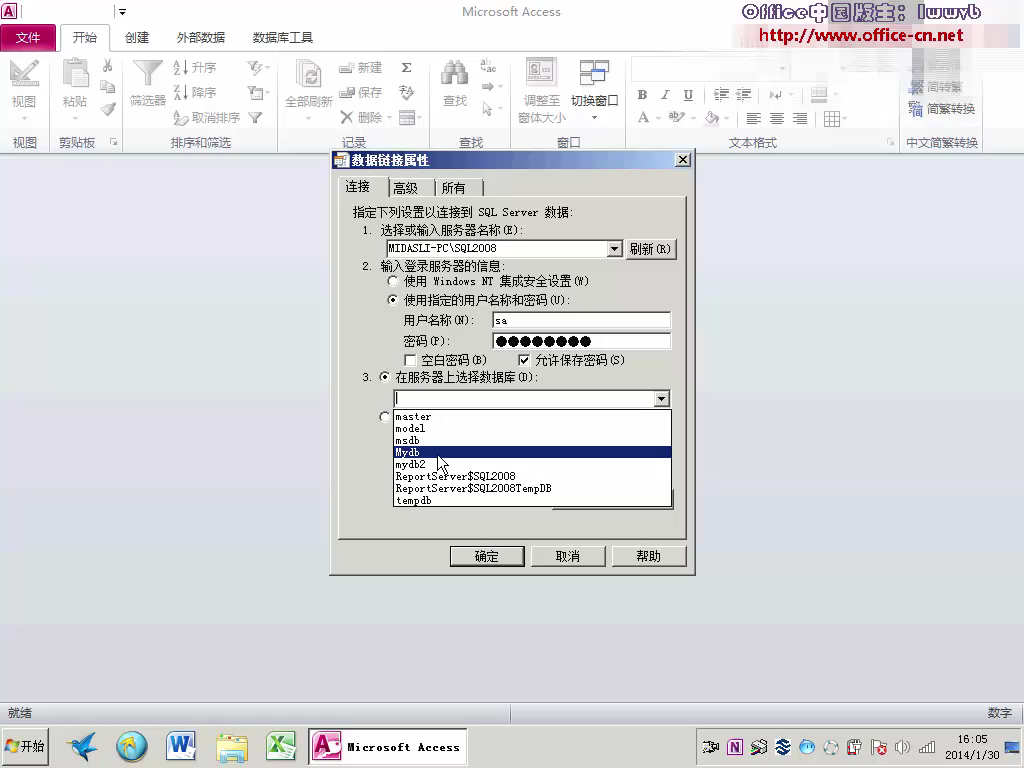Switch to the 创建 Create tab
The image size is (1024, 768).
pyautogui.click(x=137, y=38)
